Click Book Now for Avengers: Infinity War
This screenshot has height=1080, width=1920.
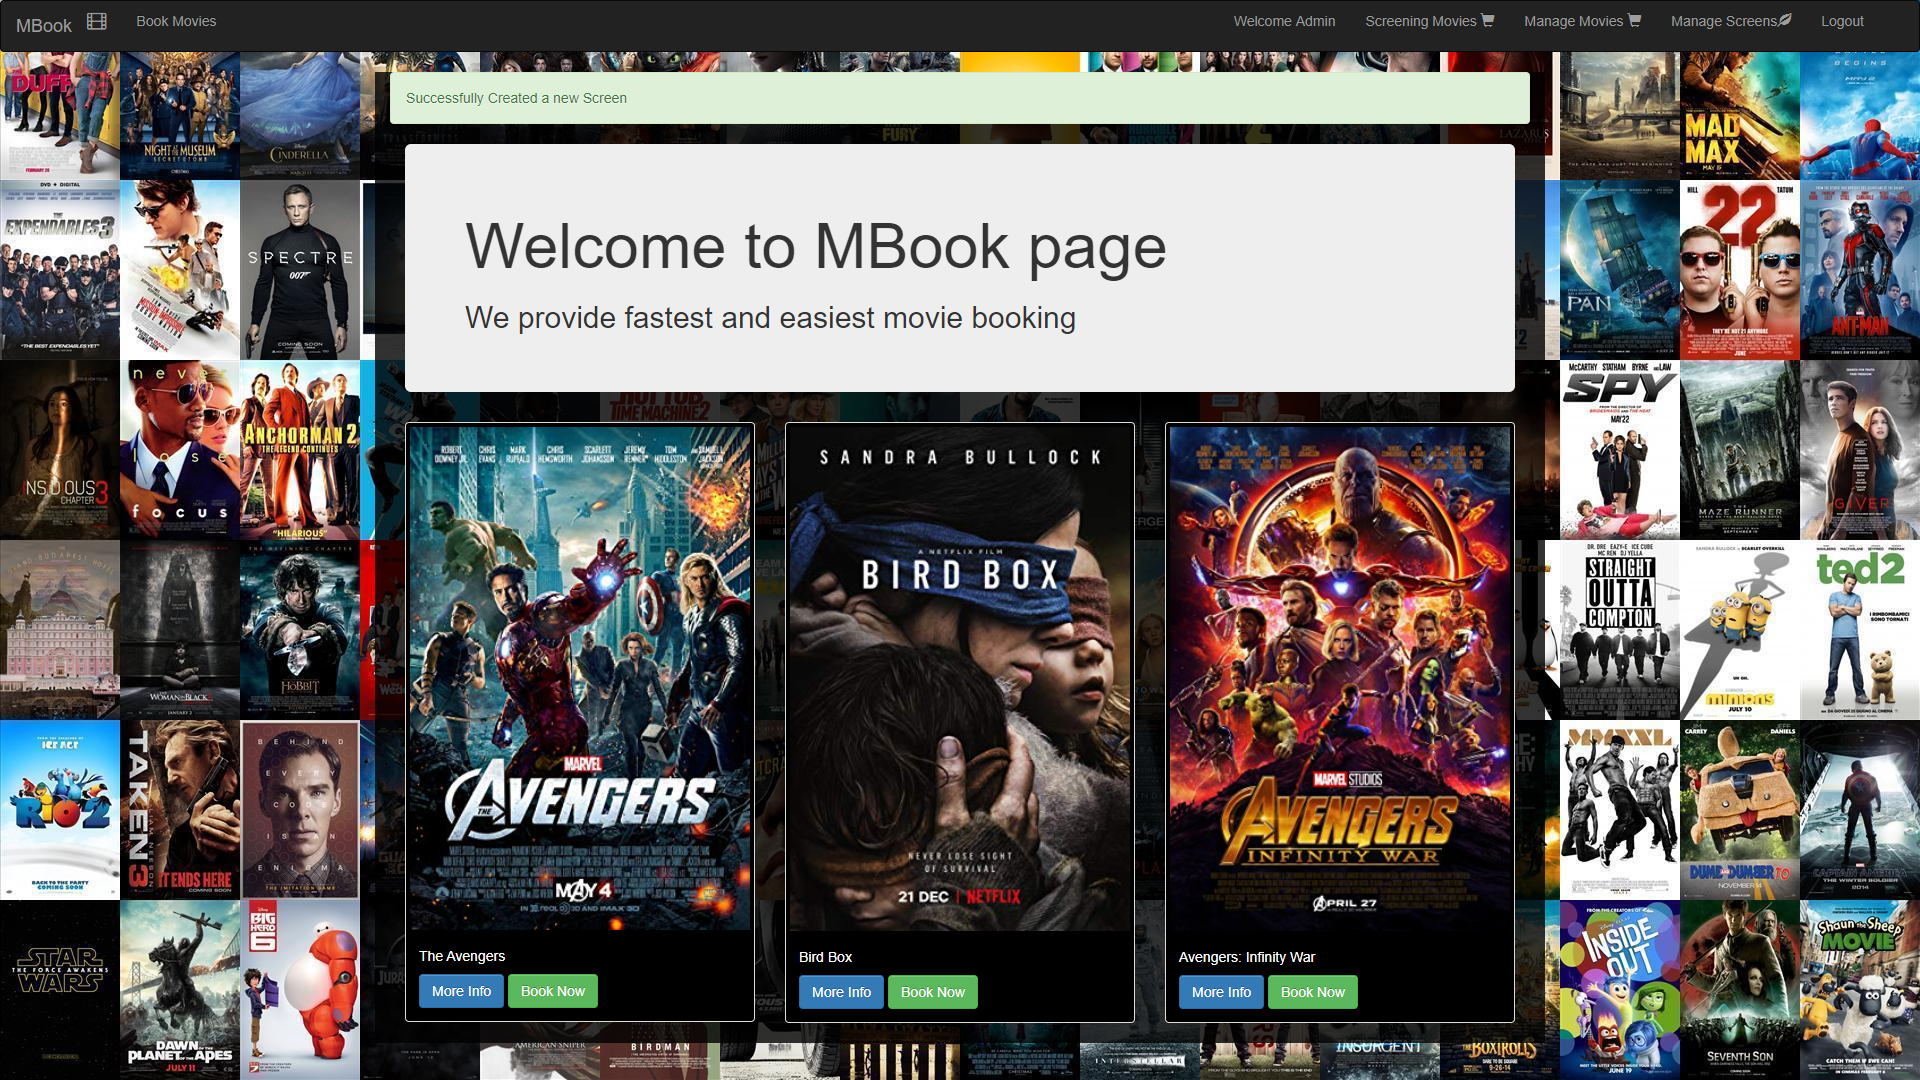(1313, 992)
